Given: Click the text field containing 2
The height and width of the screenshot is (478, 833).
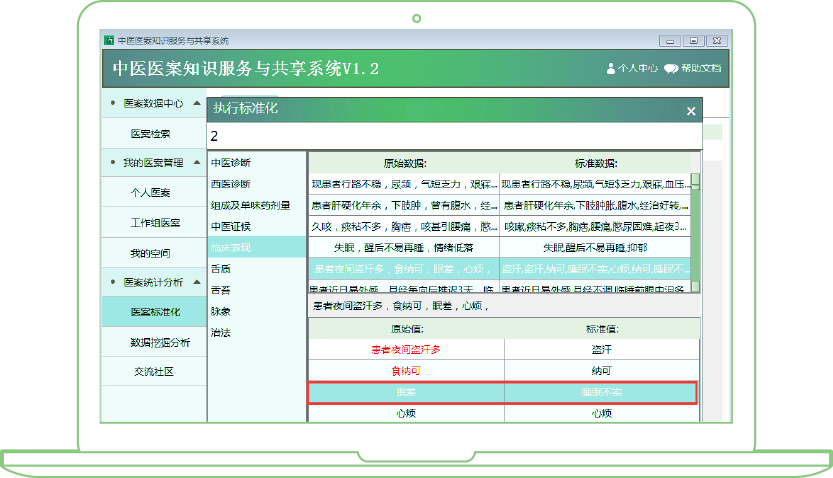Looking at the screenshot, I should [x=450, y=136].
